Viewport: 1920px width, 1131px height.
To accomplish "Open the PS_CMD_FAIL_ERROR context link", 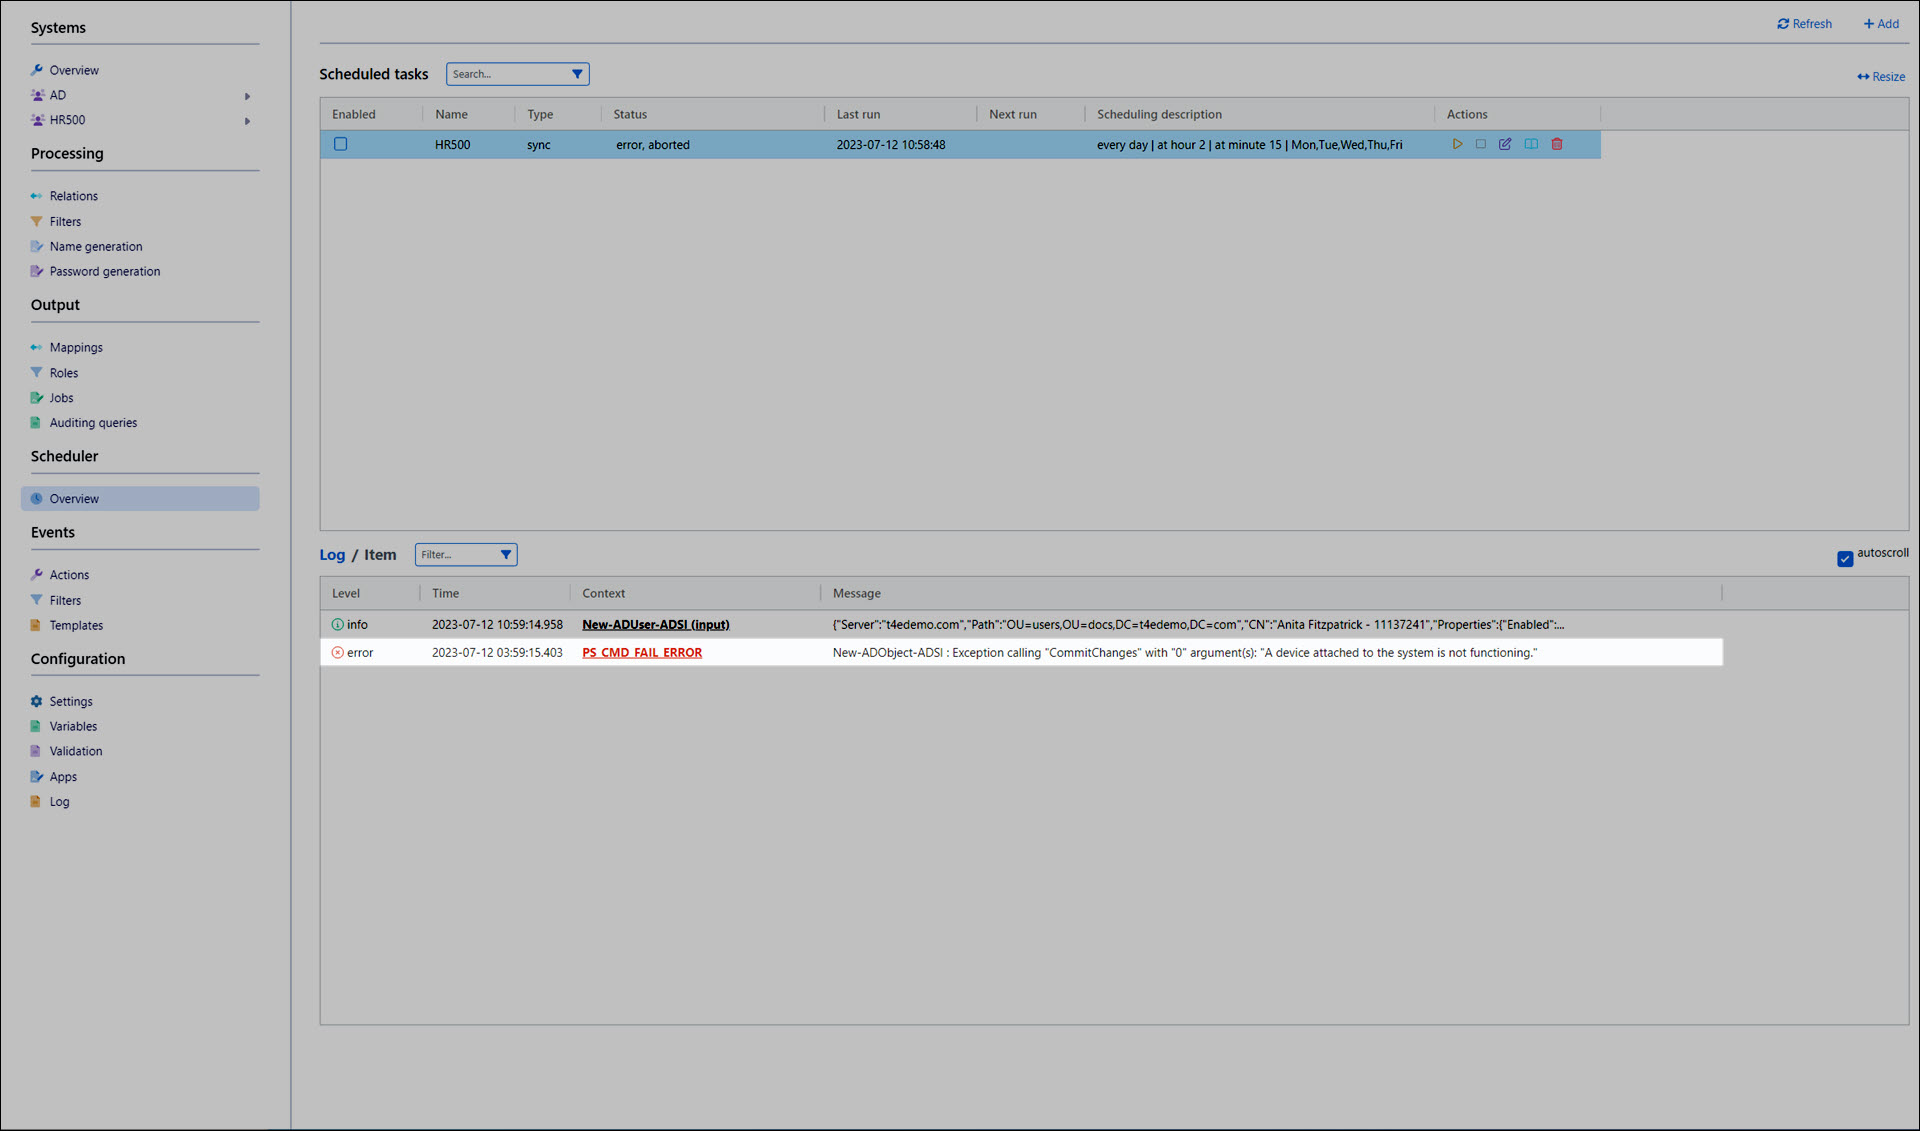I will click(x=642, y=652).
